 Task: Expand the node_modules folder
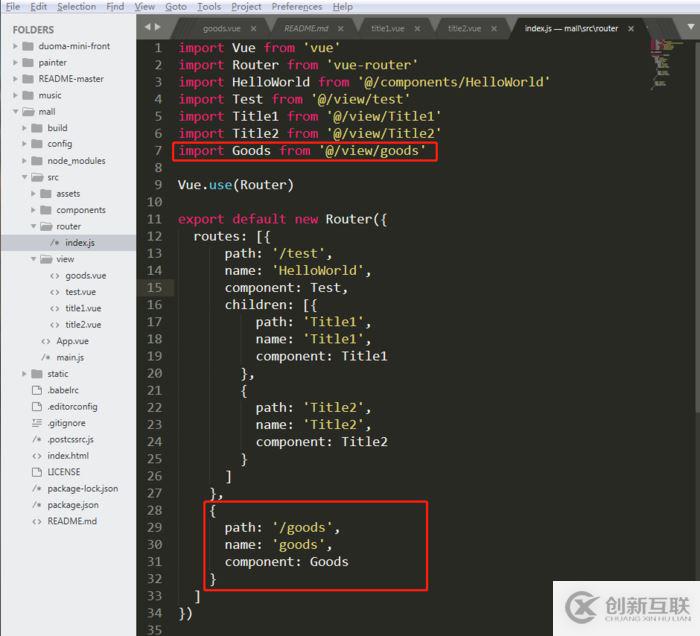(24, 161)
